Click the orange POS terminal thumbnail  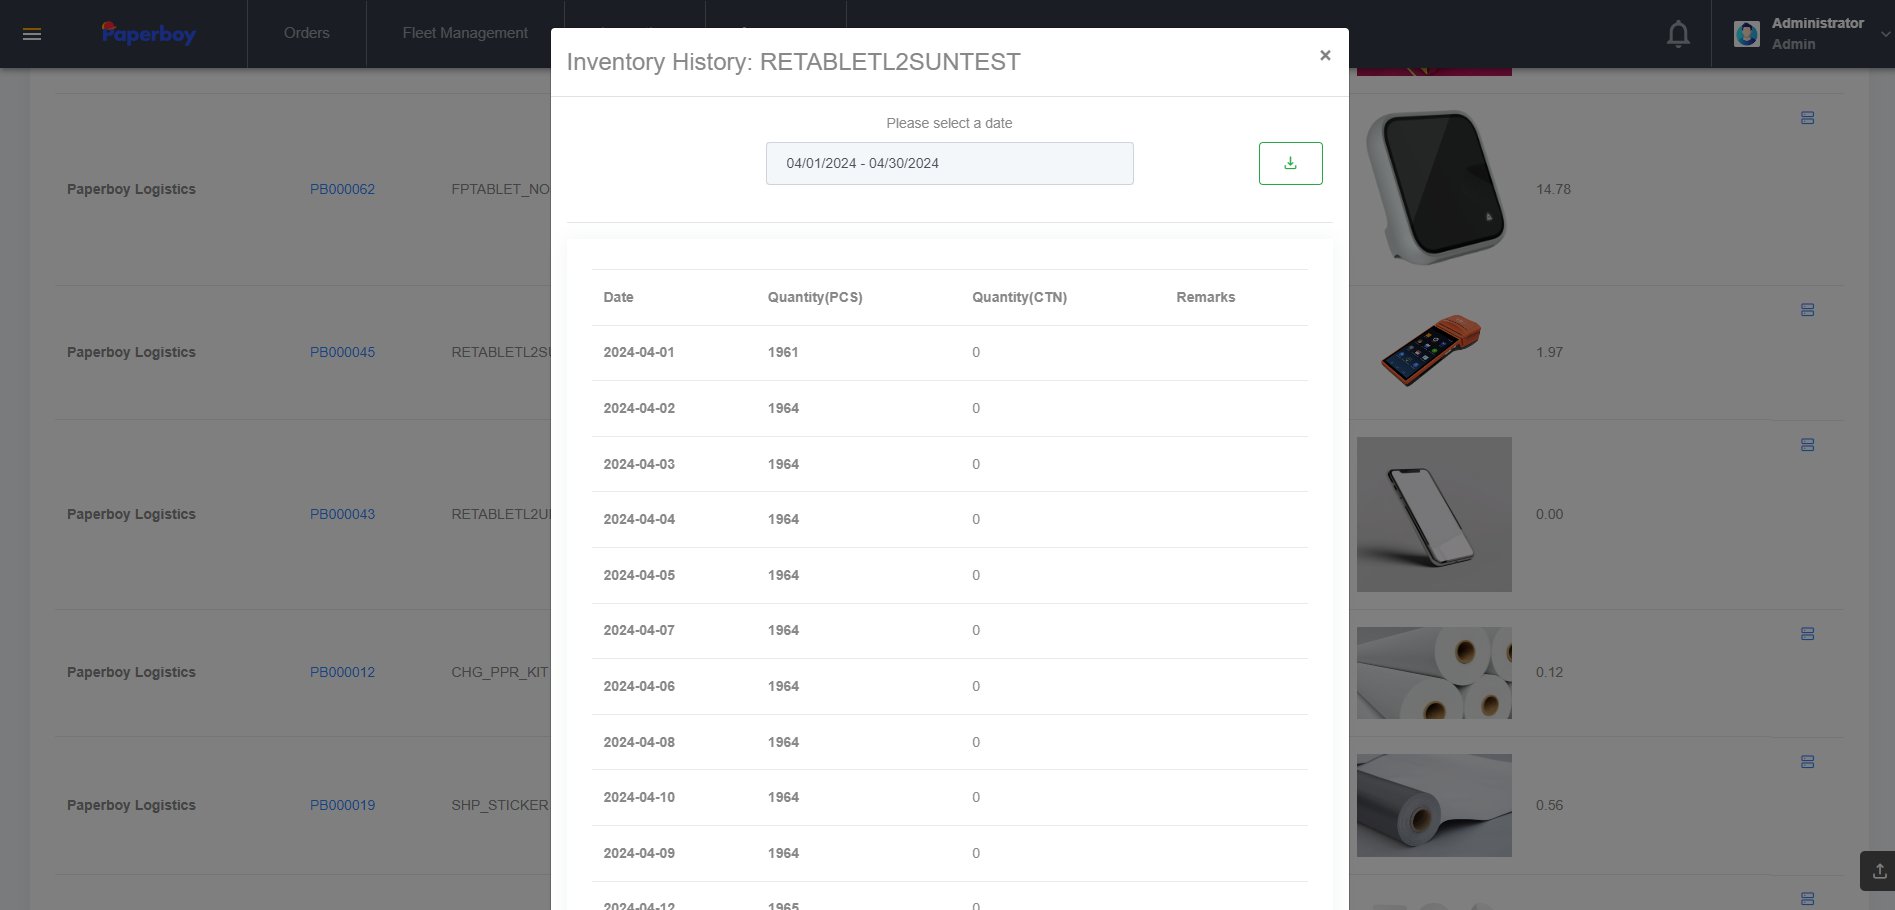coord(1430,350)
